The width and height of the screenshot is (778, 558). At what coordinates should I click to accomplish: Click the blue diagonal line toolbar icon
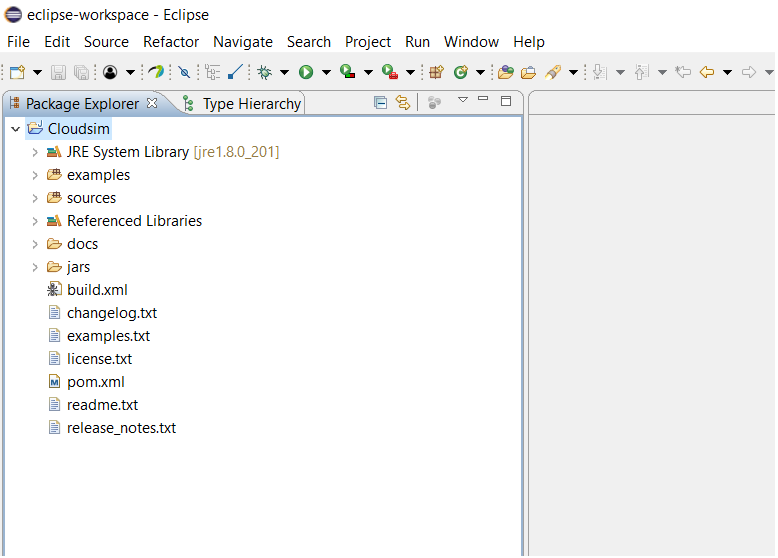pyautogui.click(x=235, y=72)
